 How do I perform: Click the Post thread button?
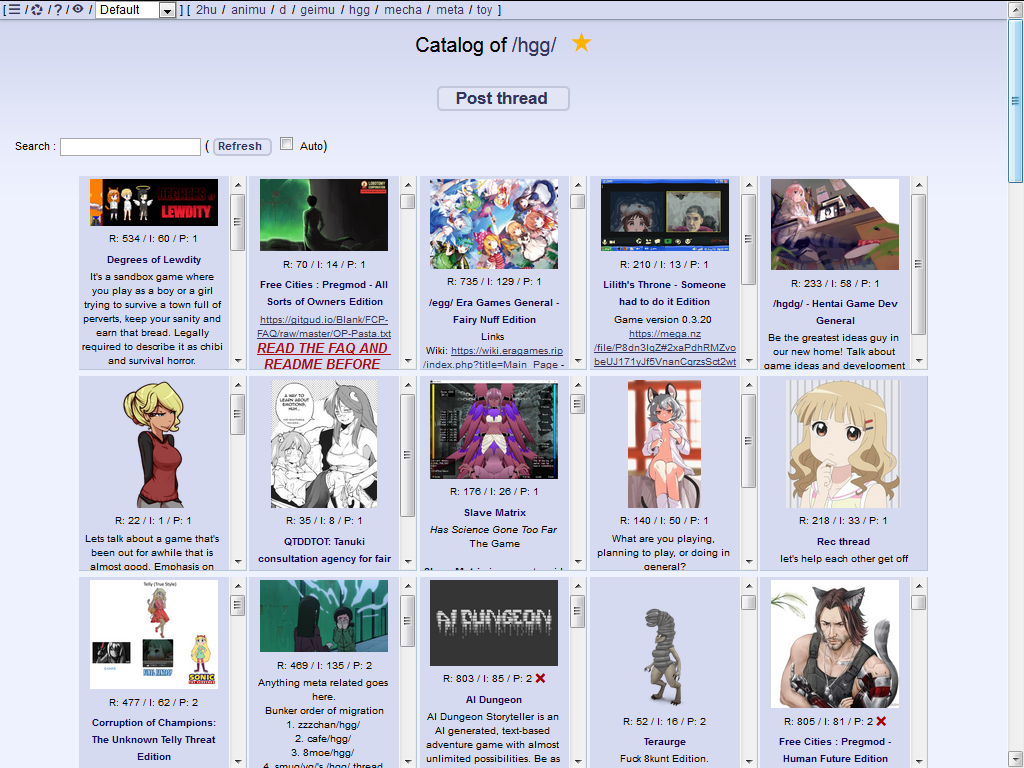pyautogui.click(x=503, y=98)
